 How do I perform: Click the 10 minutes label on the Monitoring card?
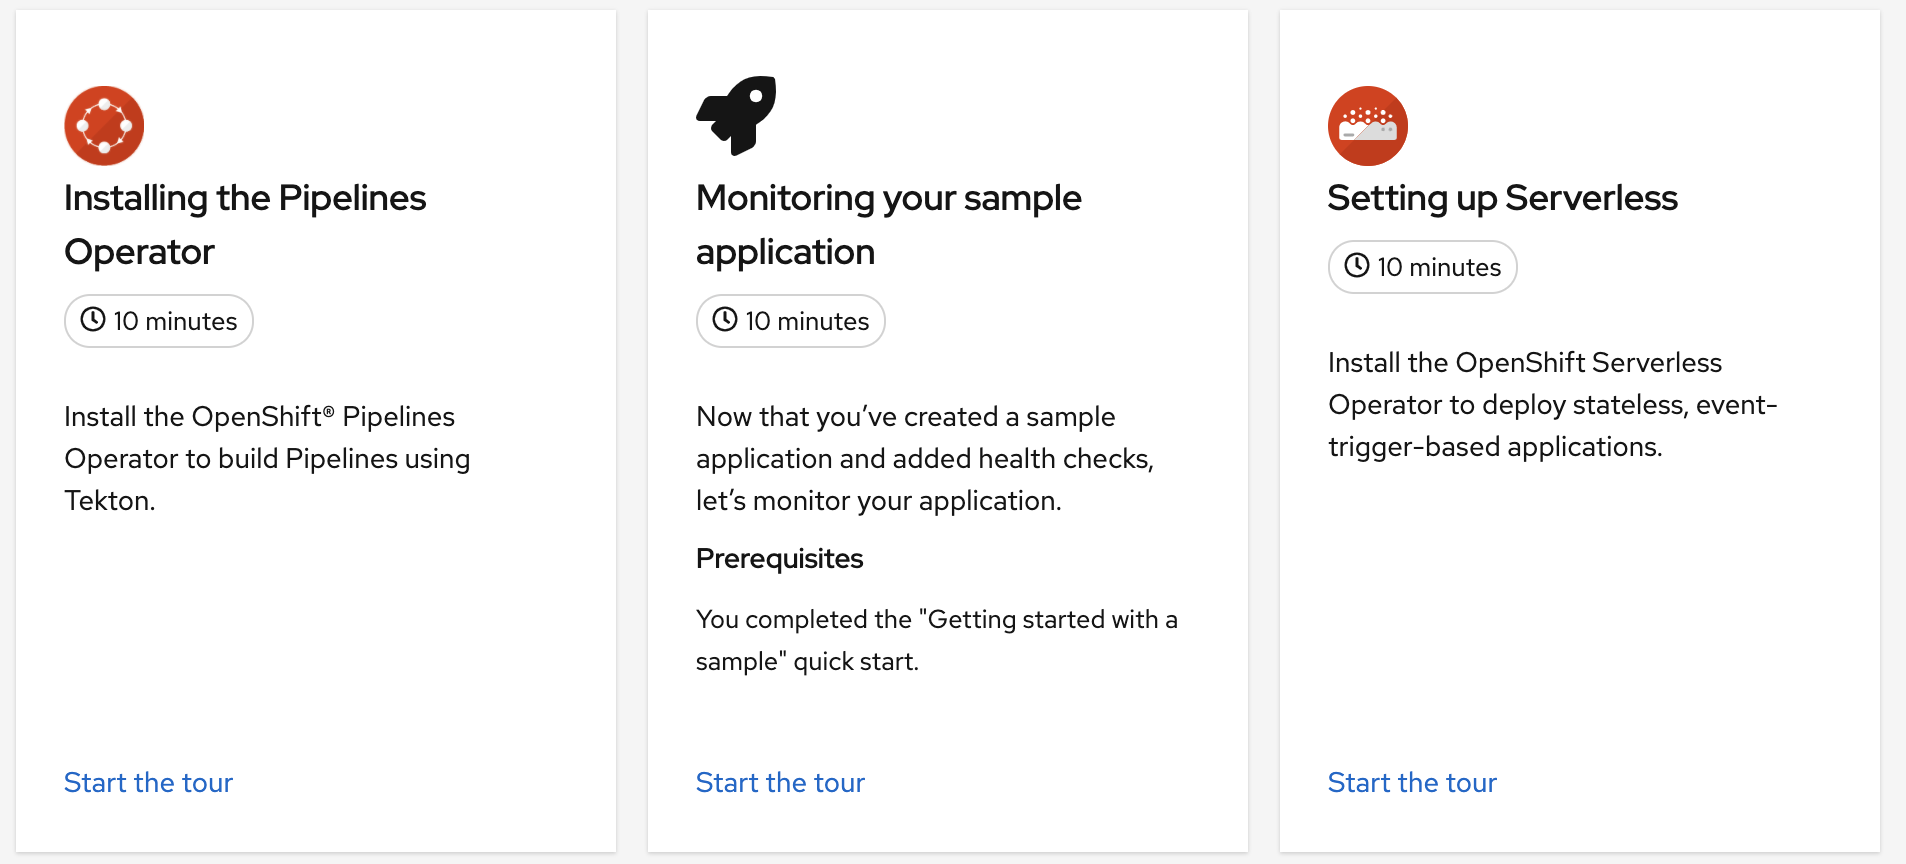(x=807, y=321)
